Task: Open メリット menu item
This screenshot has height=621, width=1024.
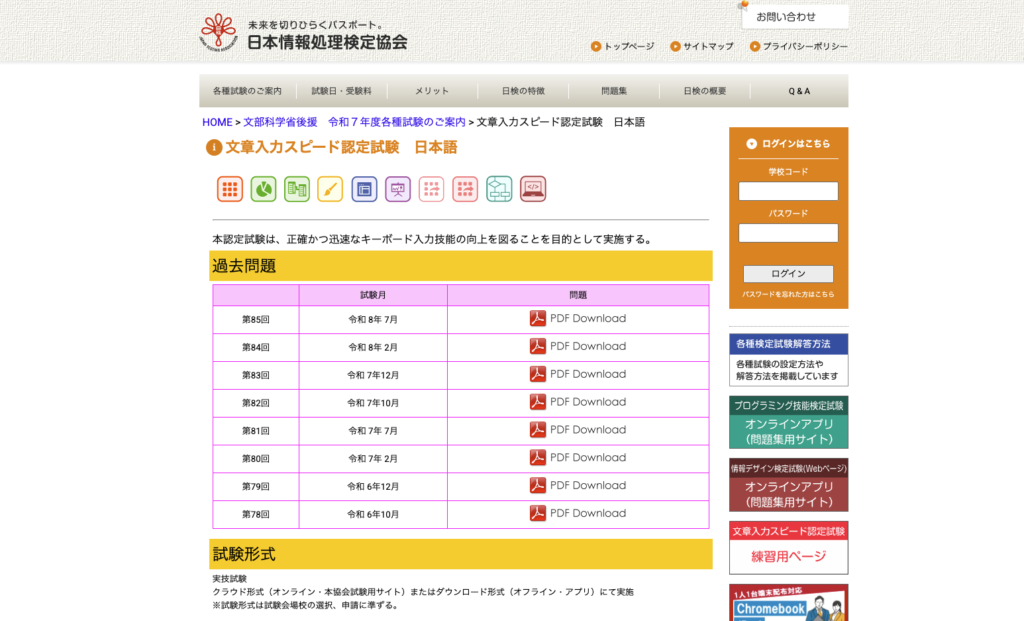Action: click(x=432, y=91)
